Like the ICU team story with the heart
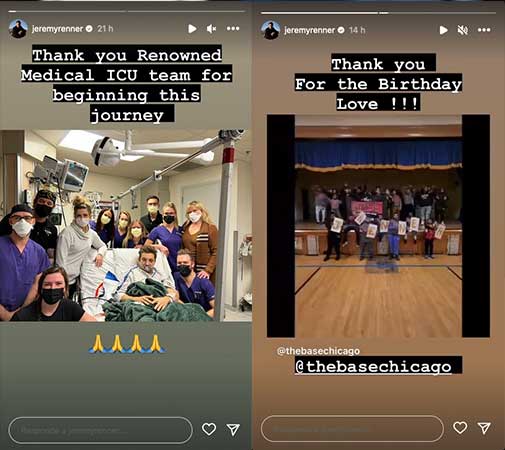 pyautogui.click(x=209, y=429)
